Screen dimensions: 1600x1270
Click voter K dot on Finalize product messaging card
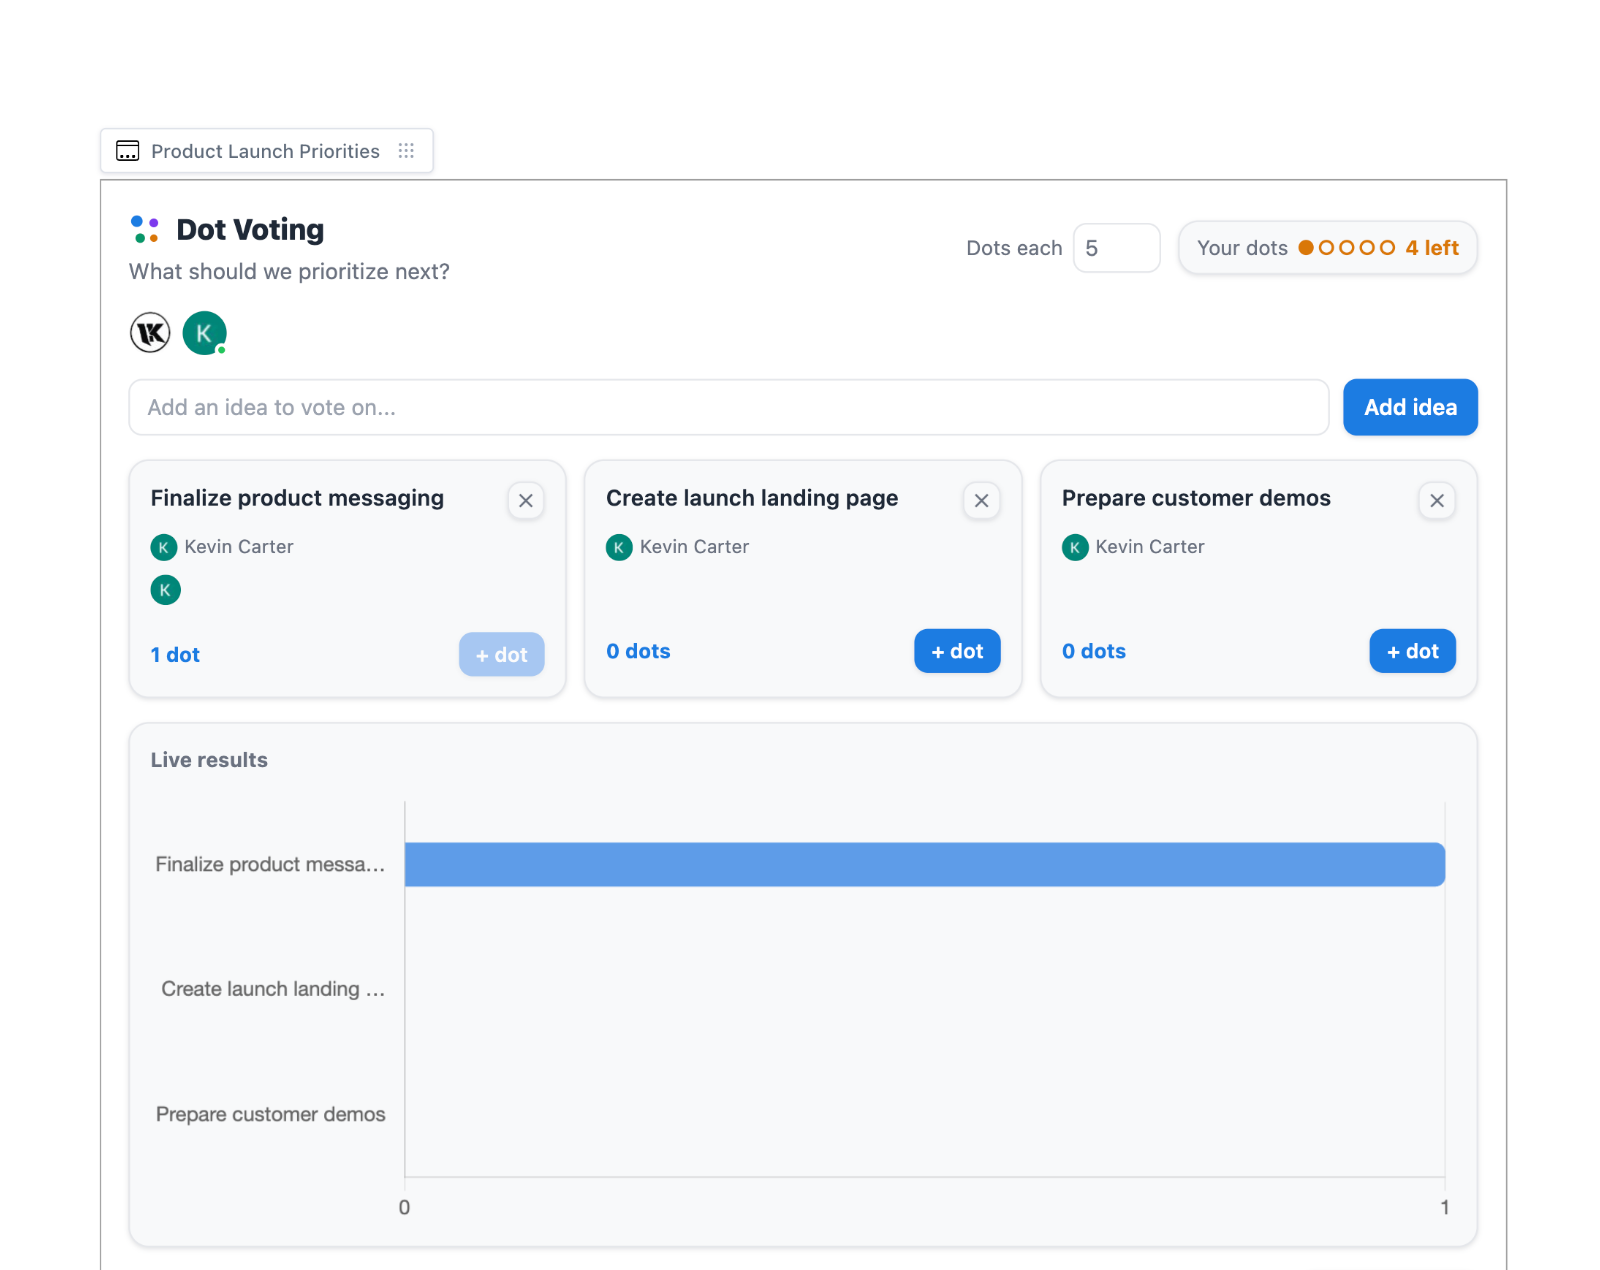[166, 590]
